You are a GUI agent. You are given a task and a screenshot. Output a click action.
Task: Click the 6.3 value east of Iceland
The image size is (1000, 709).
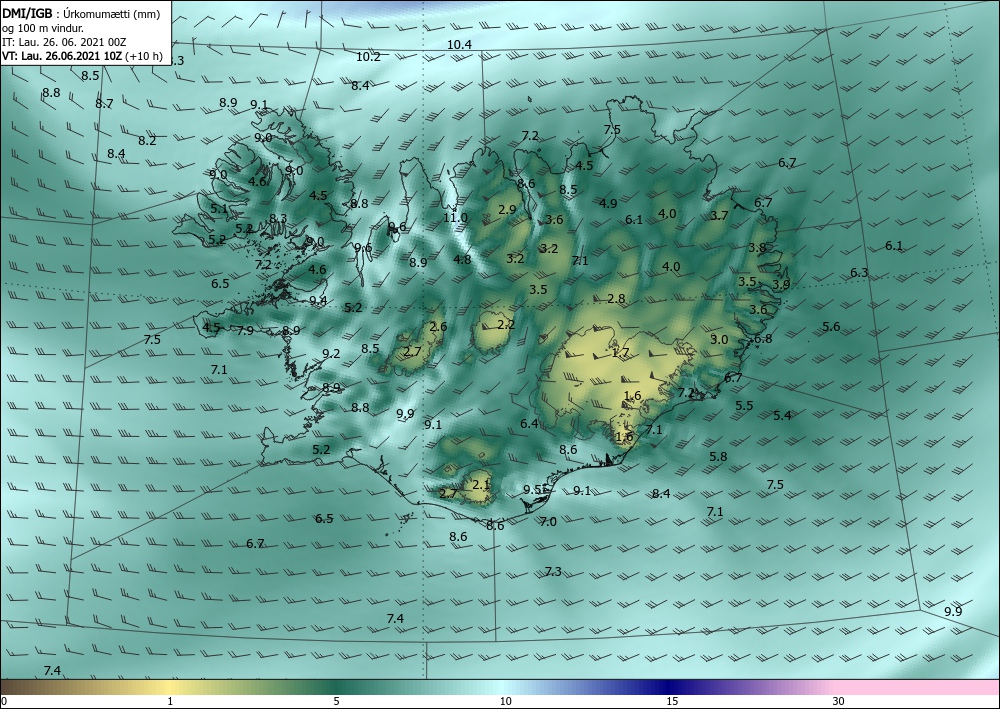[859, 273]
